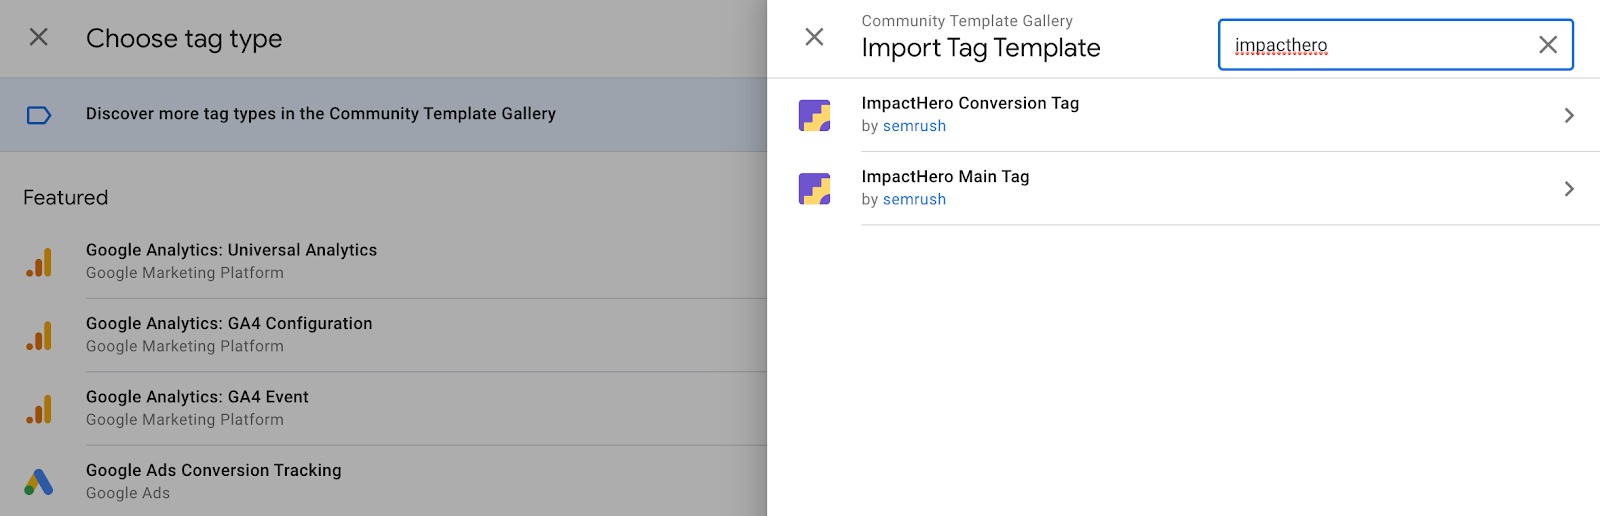Expand the ImpactHero Main Tag chevron
1600x516 pixels.
click(x=1569, y=189)
